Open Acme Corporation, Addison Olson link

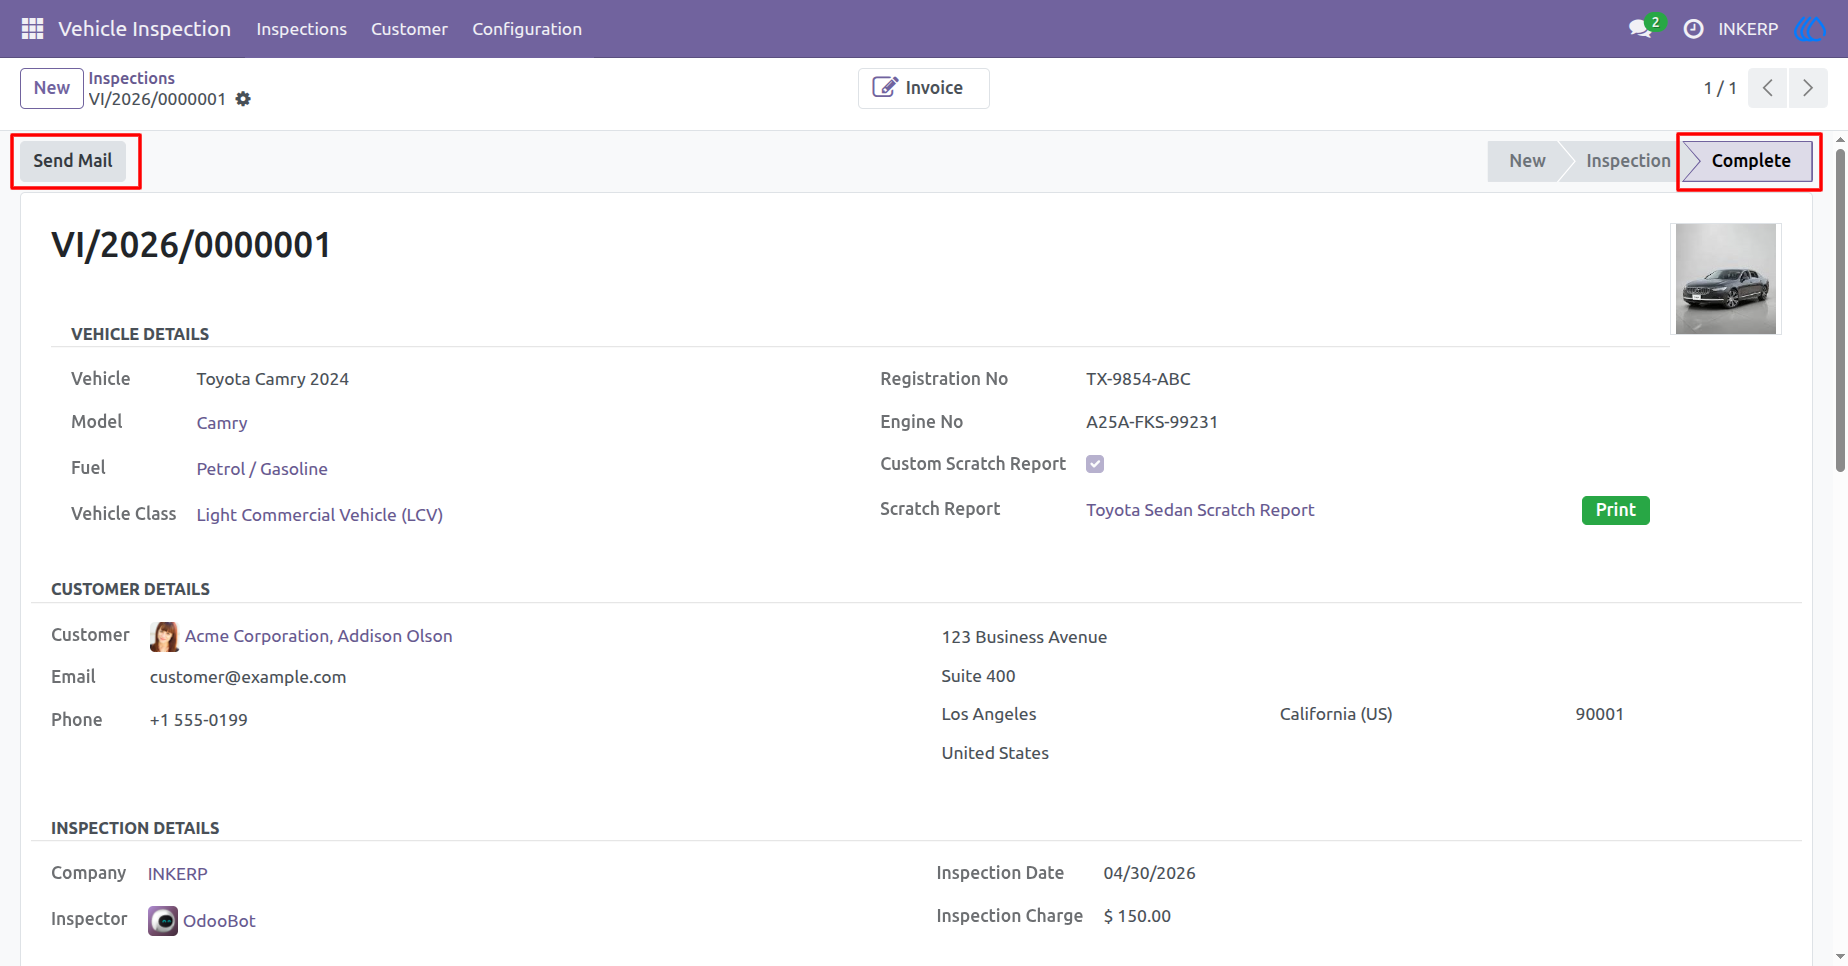318,636
